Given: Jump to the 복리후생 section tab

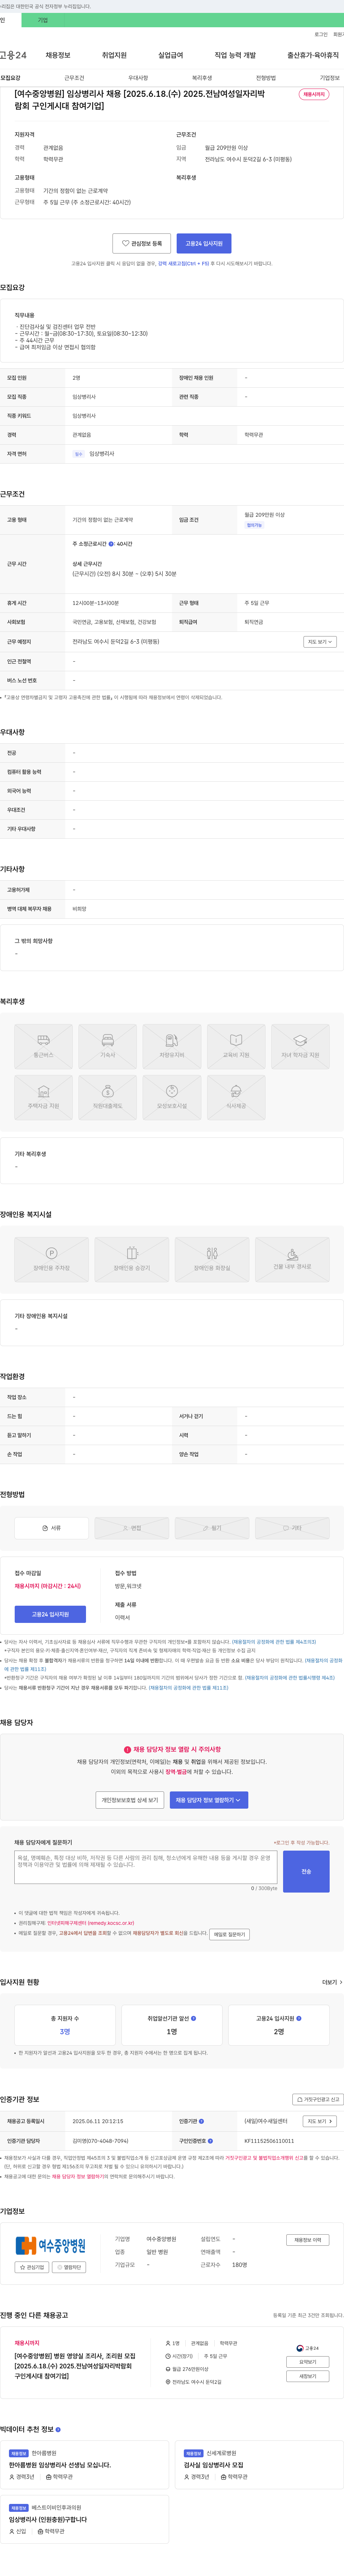Looking at the screenshot, I should [202, 78].
